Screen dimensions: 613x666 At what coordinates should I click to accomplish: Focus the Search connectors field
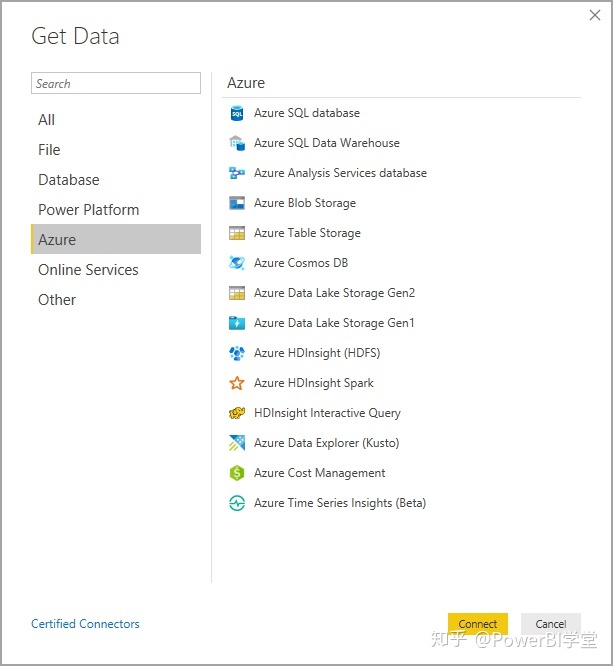click(x=116, y=83)
